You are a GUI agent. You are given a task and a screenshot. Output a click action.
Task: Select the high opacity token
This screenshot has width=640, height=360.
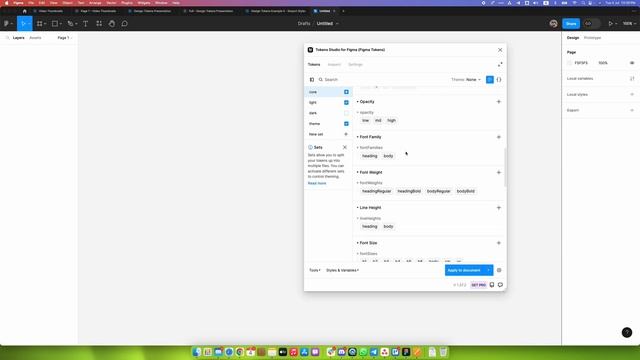pos(391,120)
